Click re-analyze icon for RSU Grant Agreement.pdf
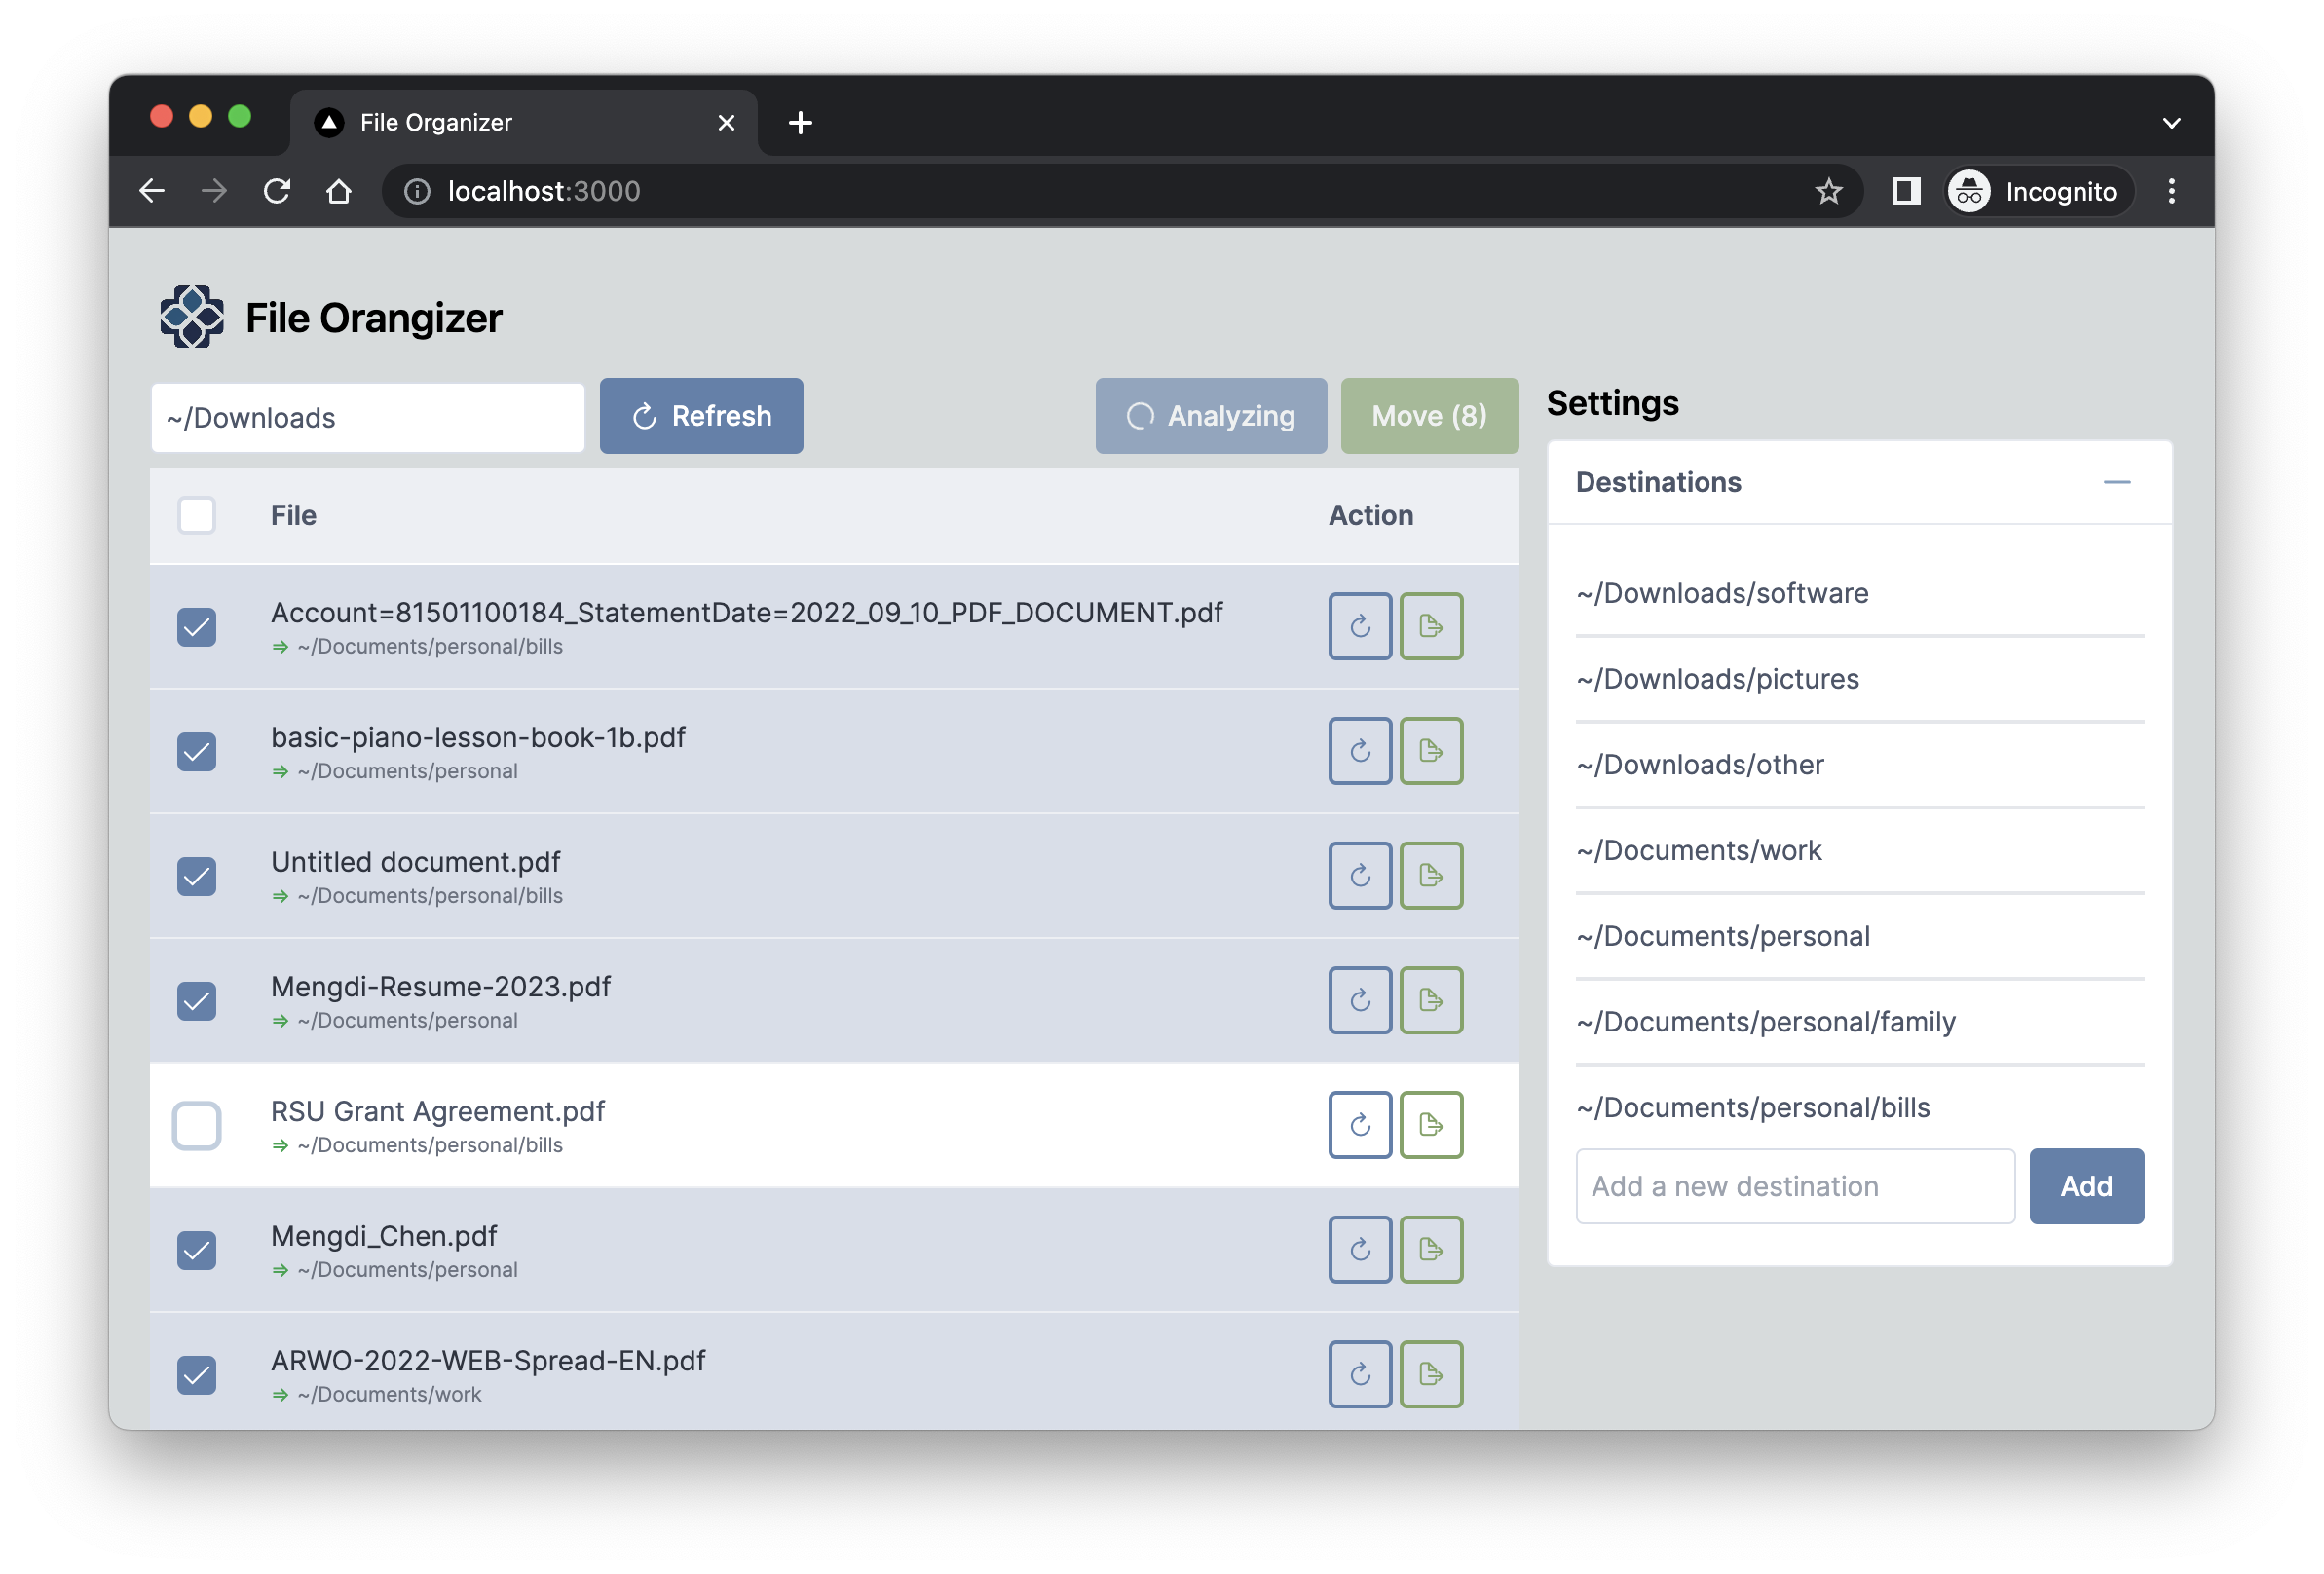Viewport: 2324px width, 1574px height. (1359, 1125)
